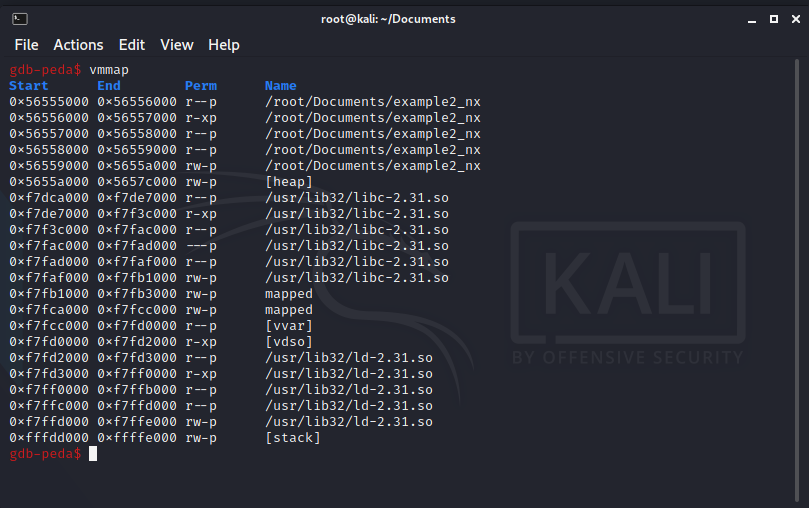Click the top gdb-peda$ prompt
The height and width of the screenshot is (508, 809).
point(45,70)
